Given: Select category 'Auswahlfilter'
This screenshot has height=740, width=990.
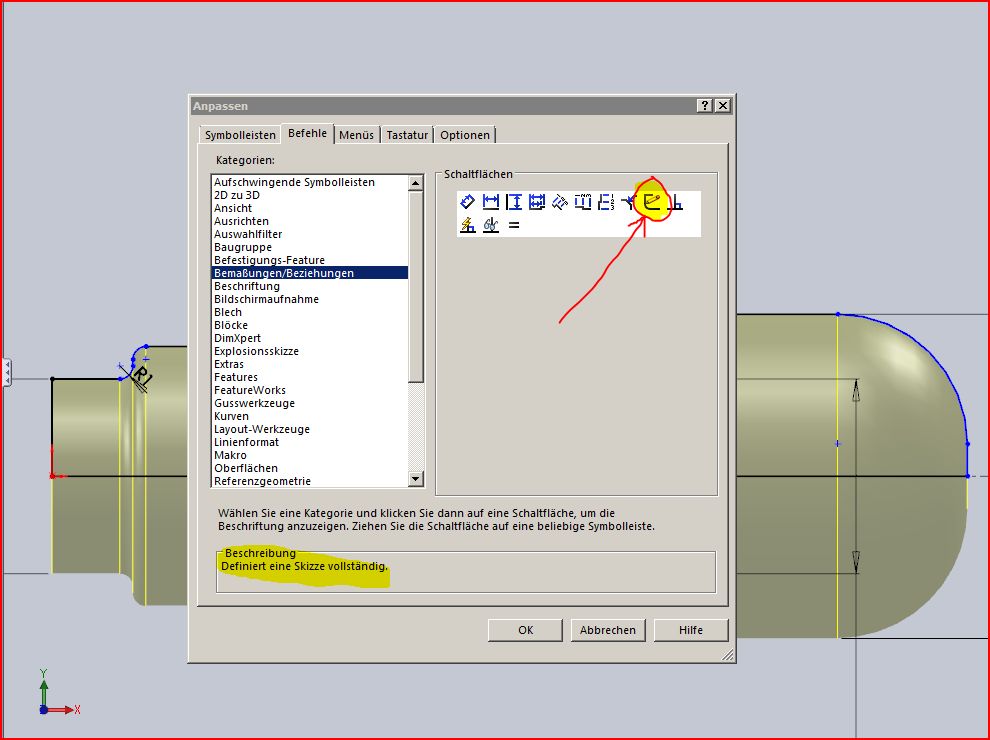Looking at the screenshot, I should (x=309, y=234).
